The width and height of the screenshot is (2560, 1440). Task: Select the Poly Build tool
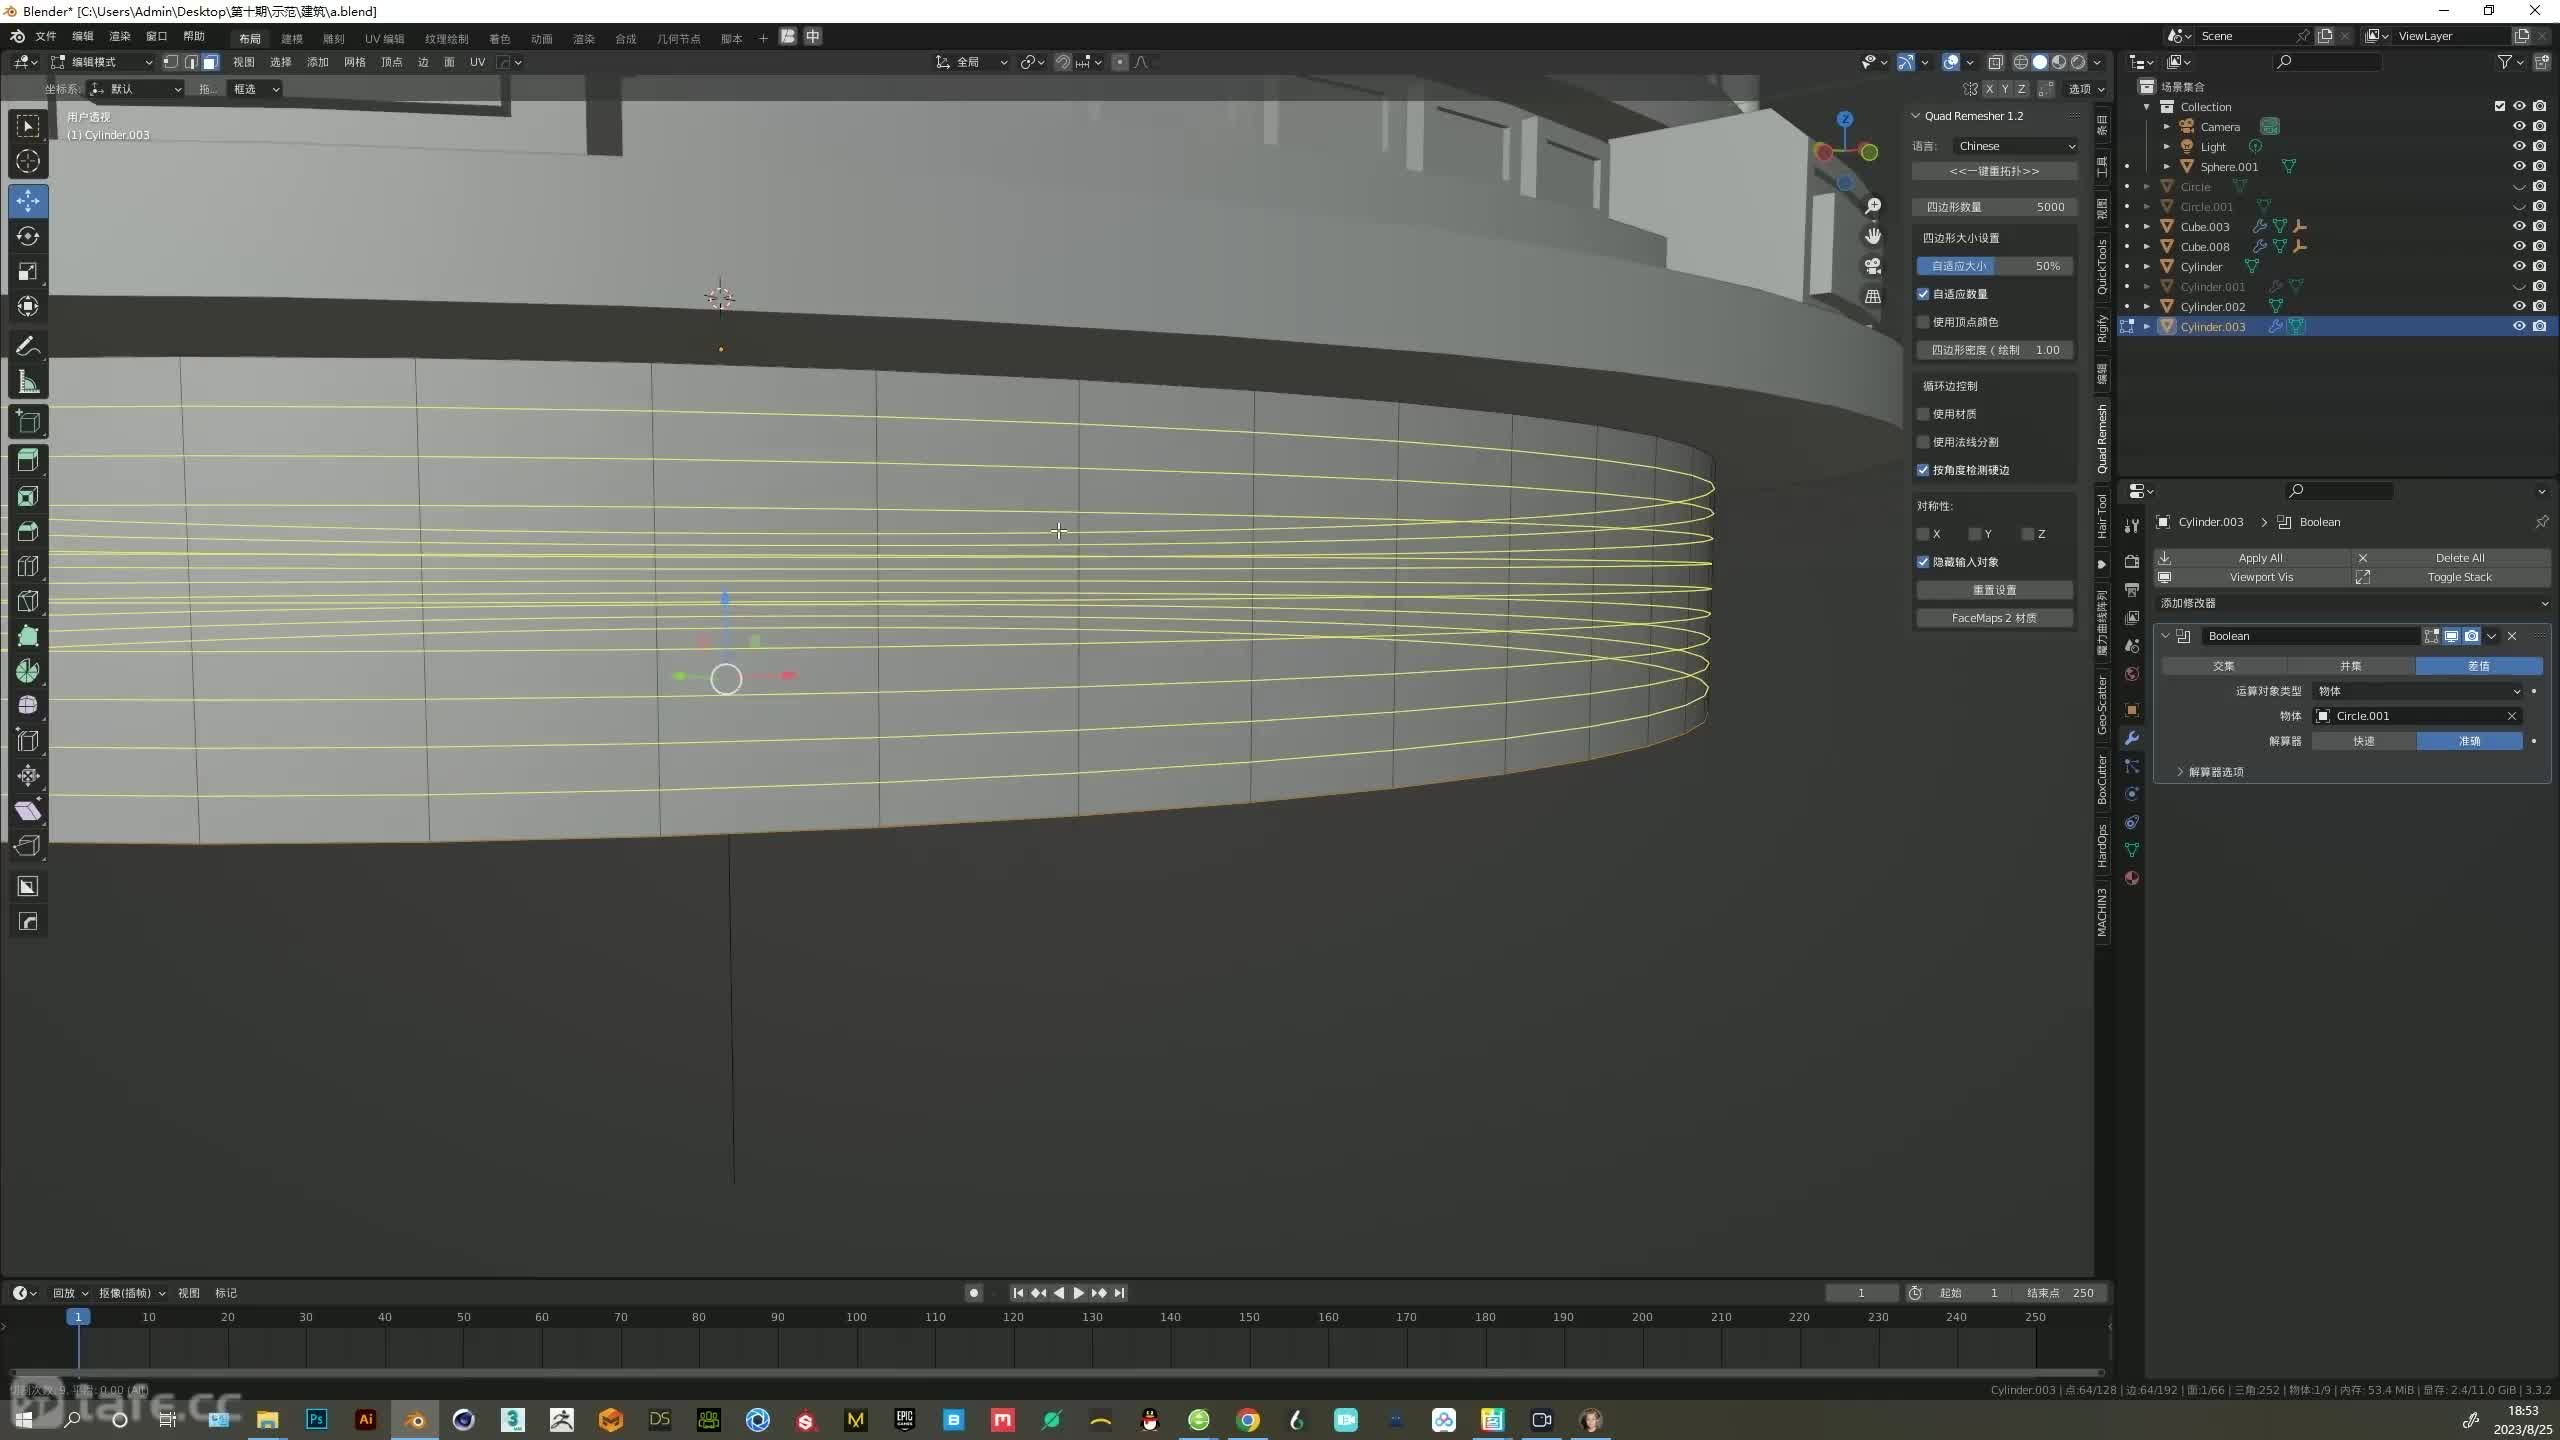pos(28,635)
